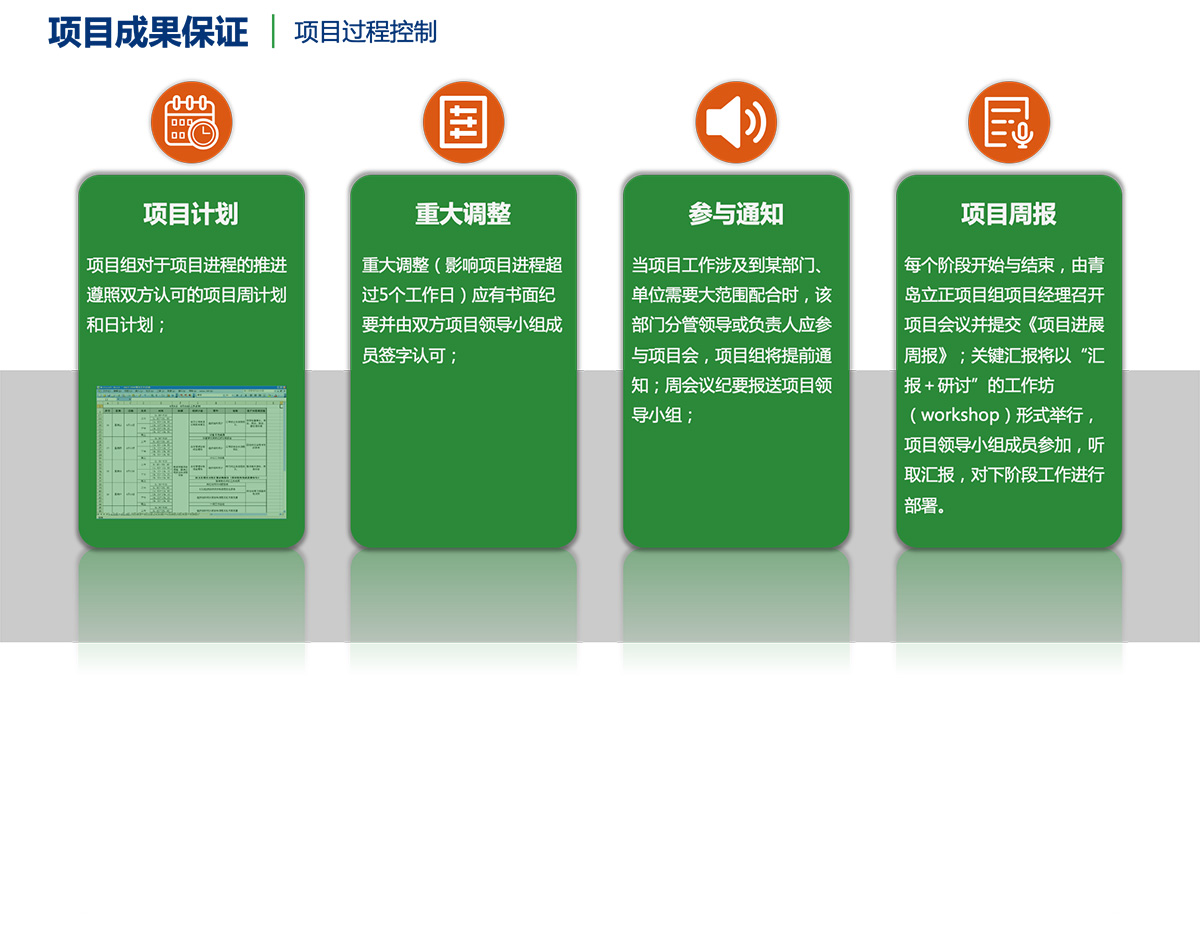The width and height of the screenshot is (1200, 931).
Task: Click the body paragraph under 重大调整
Action: 462,310
